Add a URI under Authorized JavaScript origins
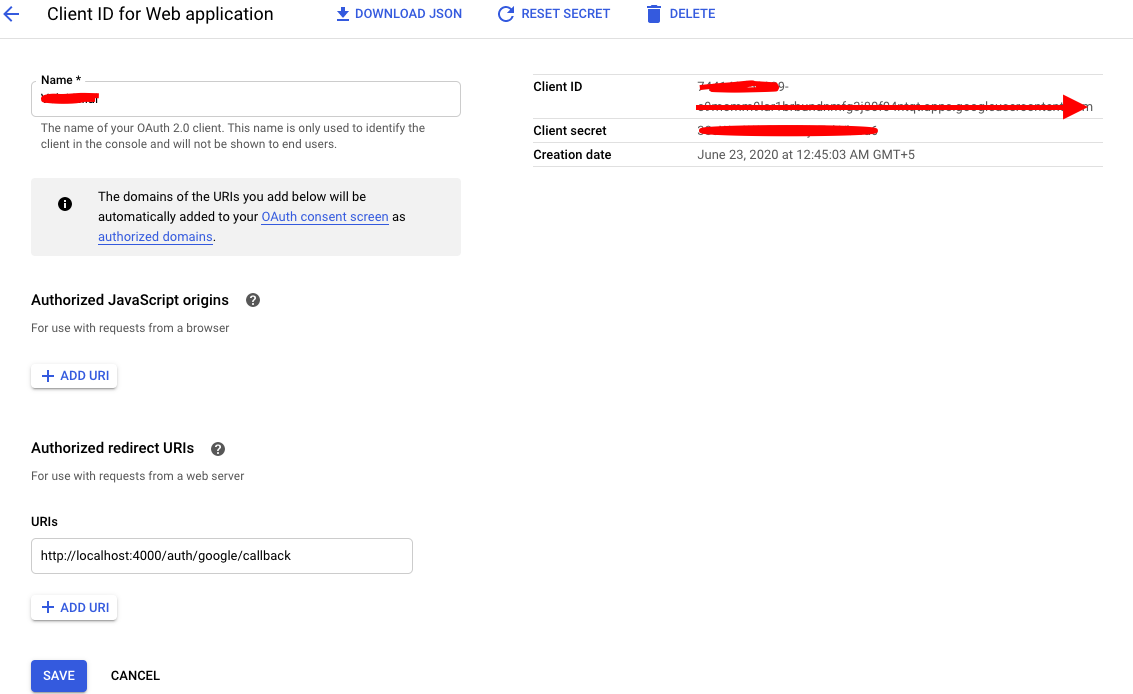 (x=74, y=376)
